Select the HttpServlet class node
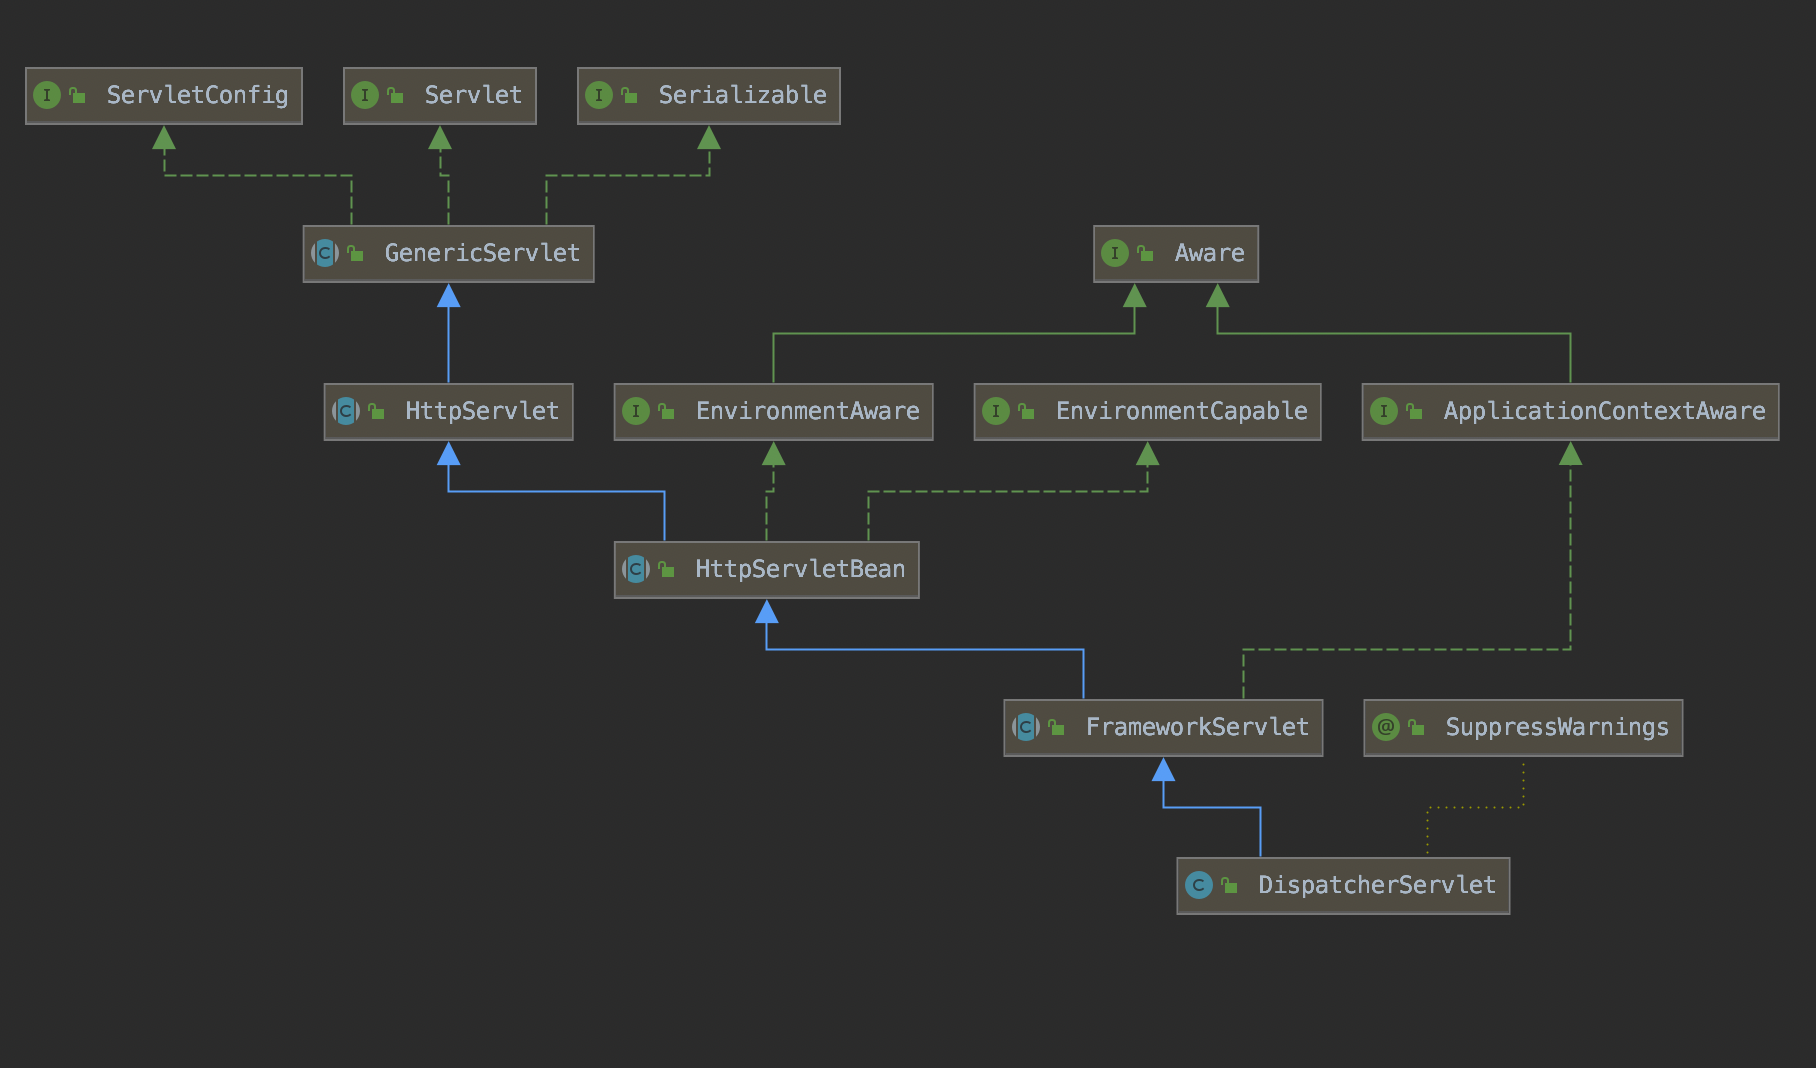The width and height of the screenshot is (1816, 1068). 448,412
